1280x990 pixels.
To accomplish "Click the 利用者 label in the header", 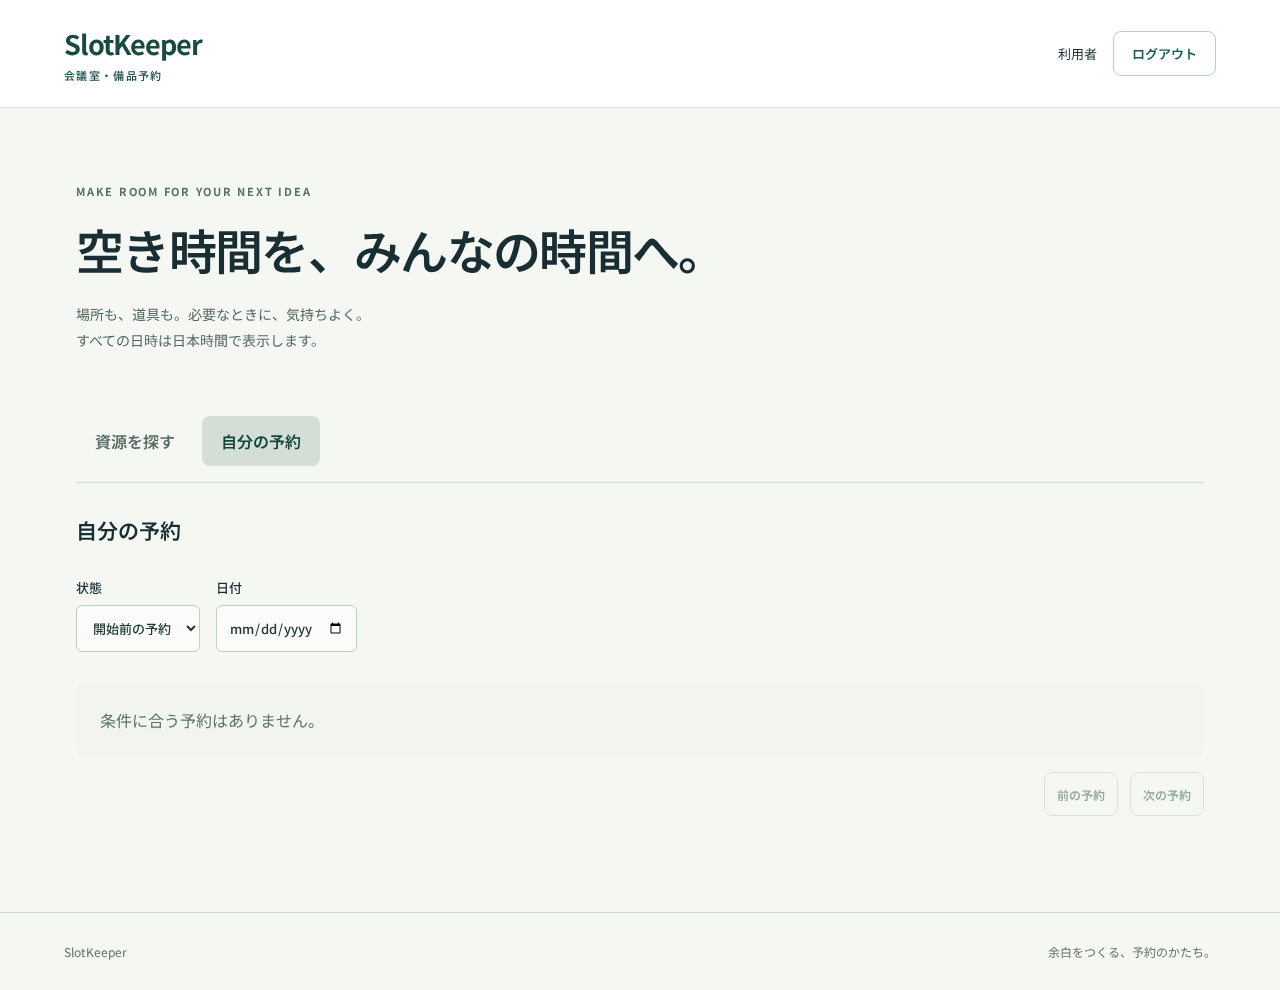I will pyautogui.click(x=1077, y=54).
